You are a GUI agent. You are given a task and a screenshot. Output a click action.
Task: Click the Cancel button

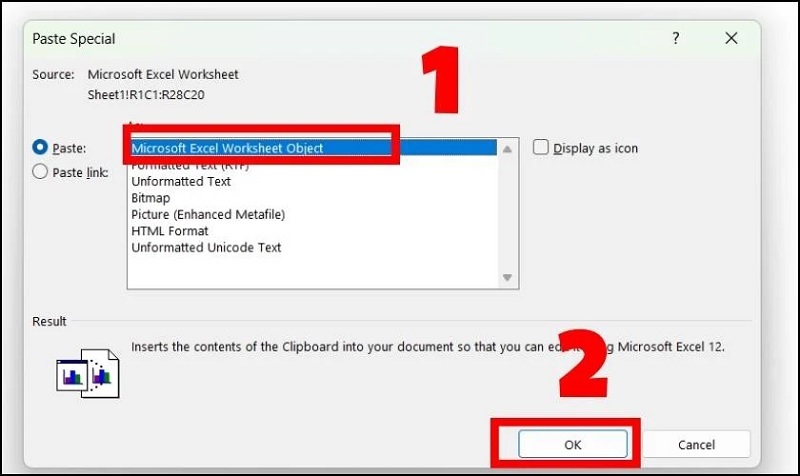[696, 444]
